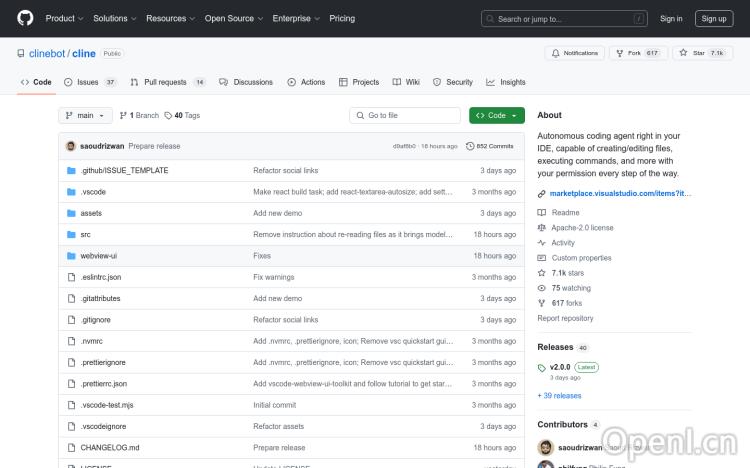Image resolution: width=750 pixels, height=468 pixels.
Task: Switch to the Pull requests tab
Action: tap(165, 82)
